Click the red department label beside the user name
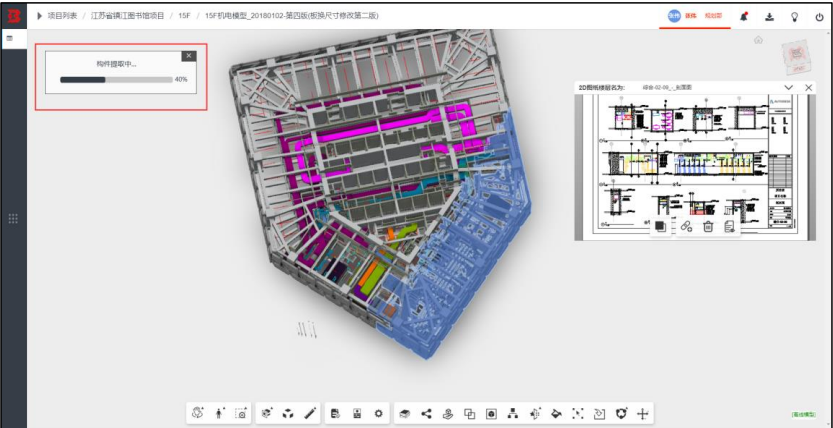833x428 pixels. 713,16
